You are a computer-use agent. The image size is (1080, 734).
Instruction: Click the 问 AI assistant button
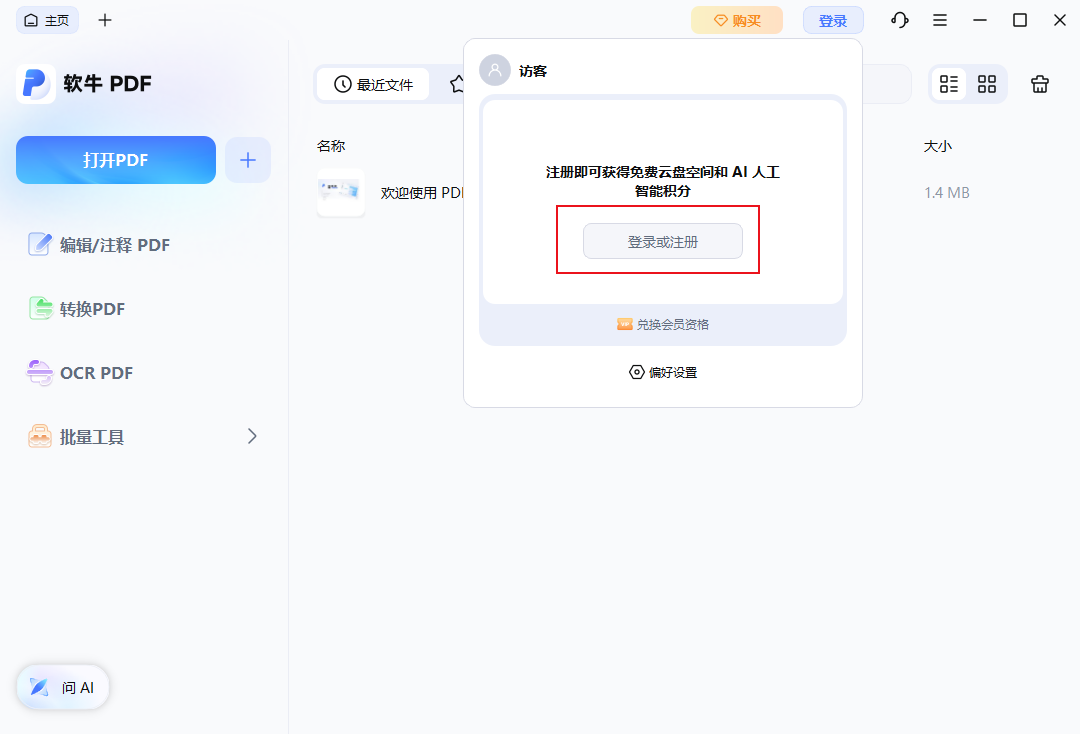click(x=63, y=687)
